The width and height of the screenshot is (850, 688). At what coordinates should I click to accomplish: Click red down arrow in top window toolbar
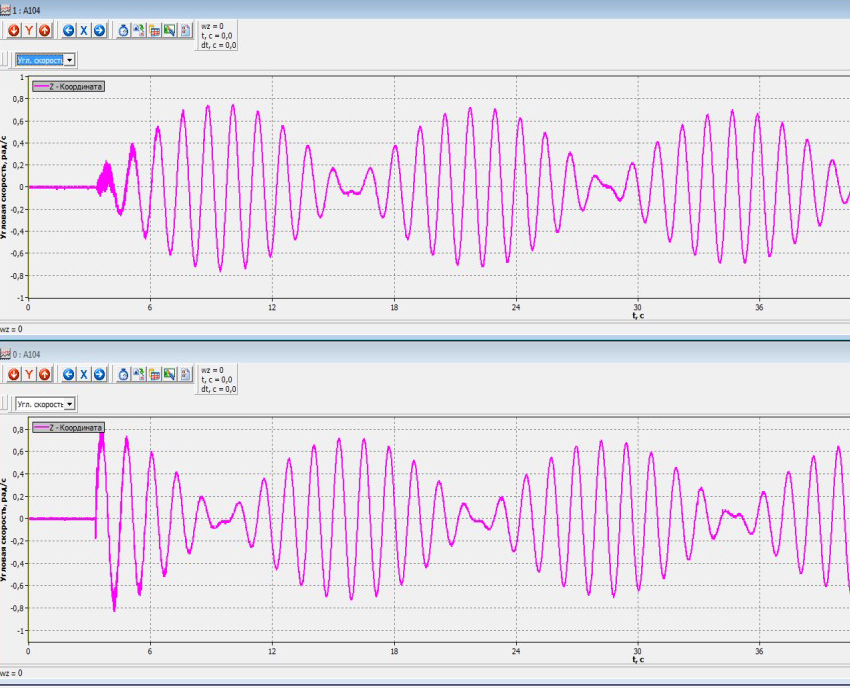14,30
